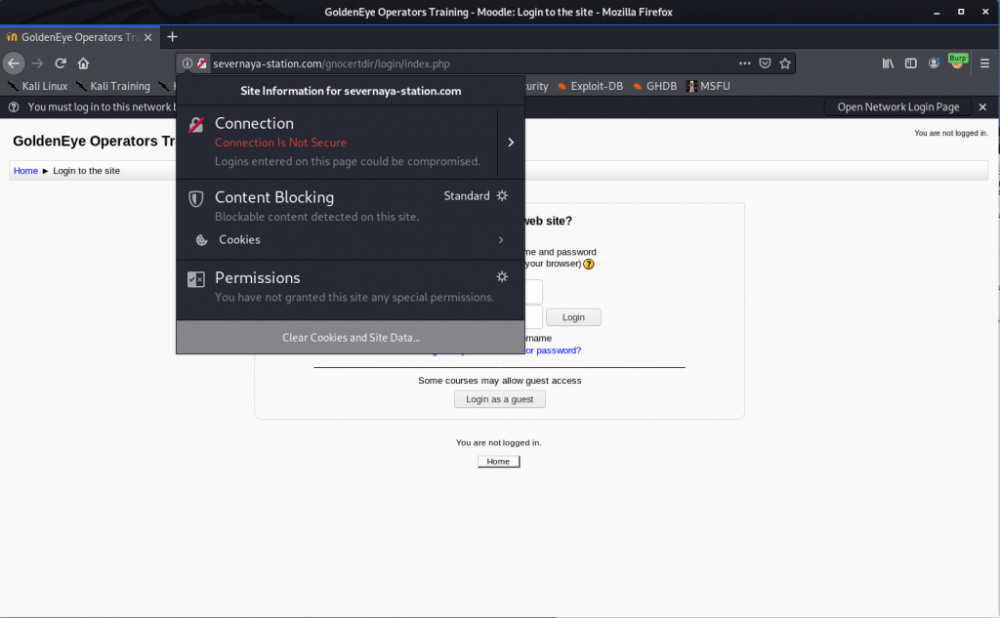1000x618 pixels.
Task: Save the page to Pocket
Action: [765, 62]
